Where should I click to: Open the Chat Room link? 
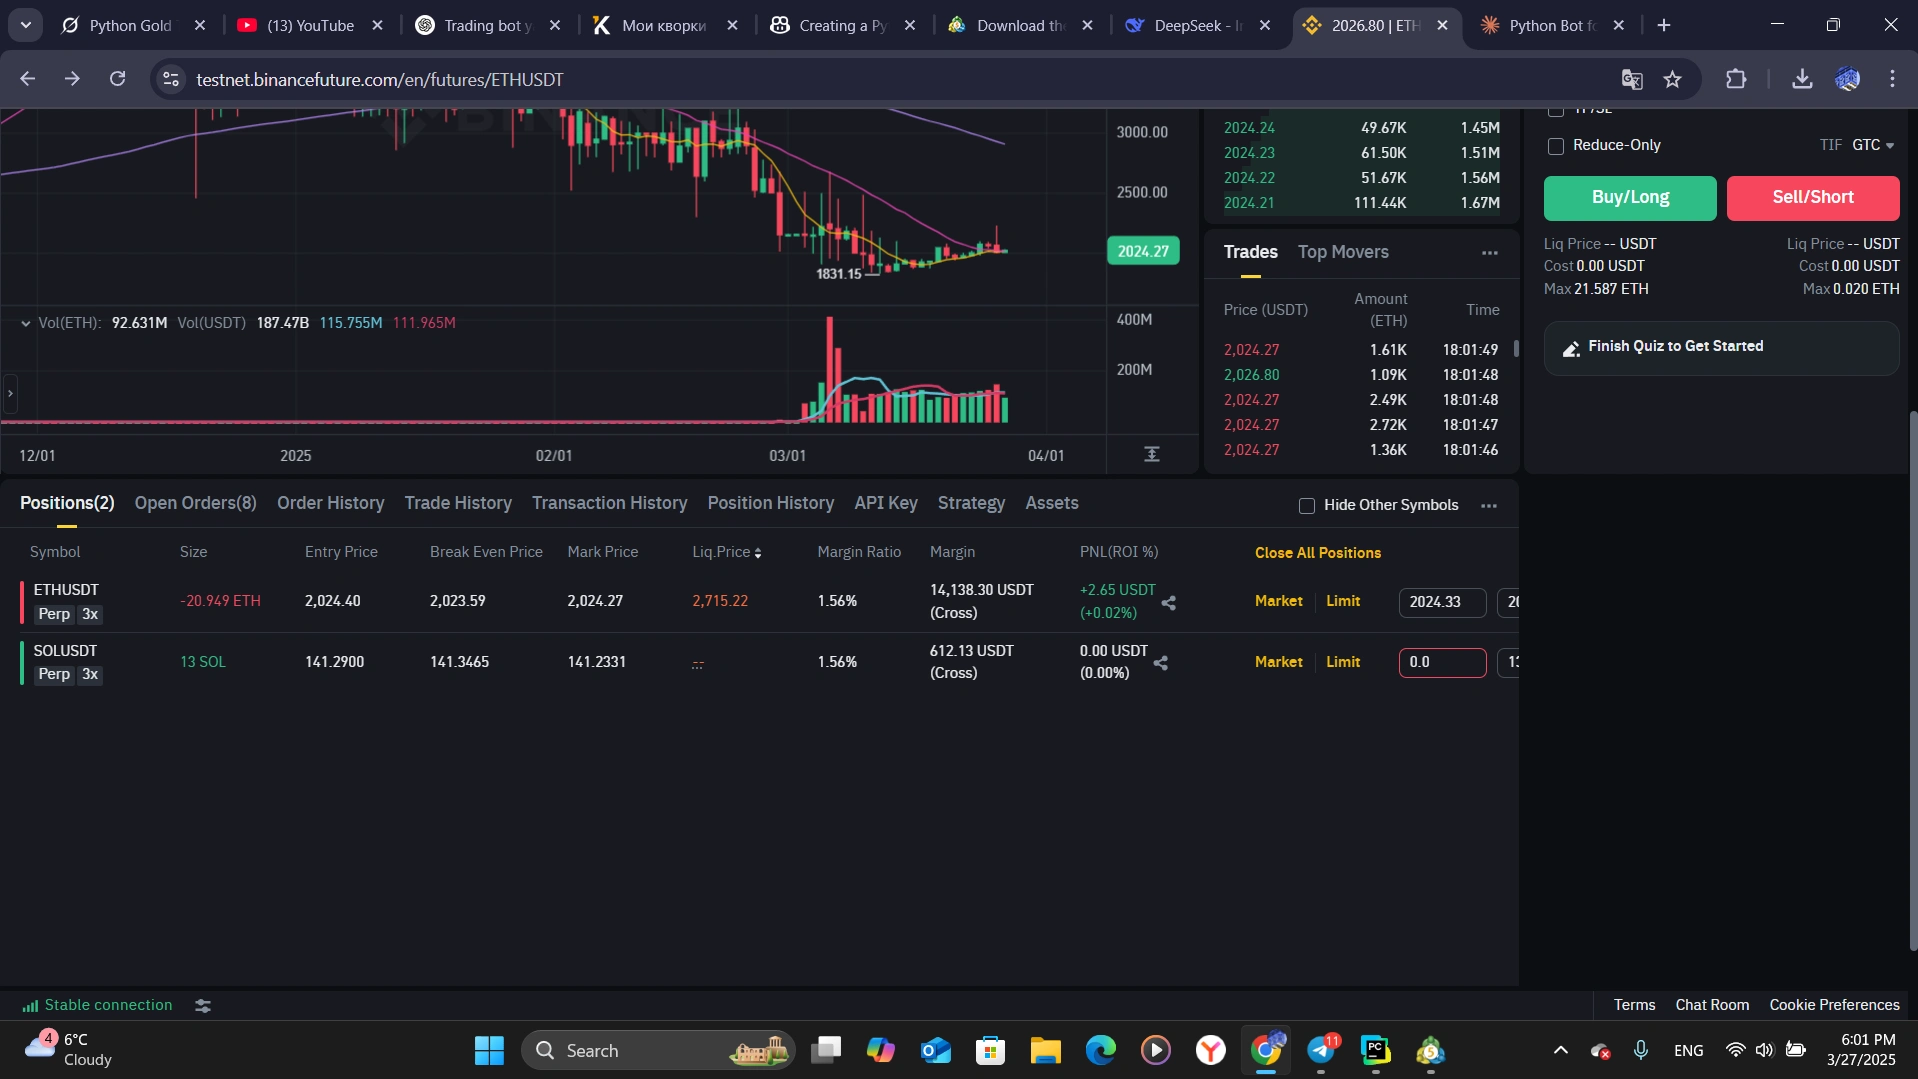click(1712, 1005)
